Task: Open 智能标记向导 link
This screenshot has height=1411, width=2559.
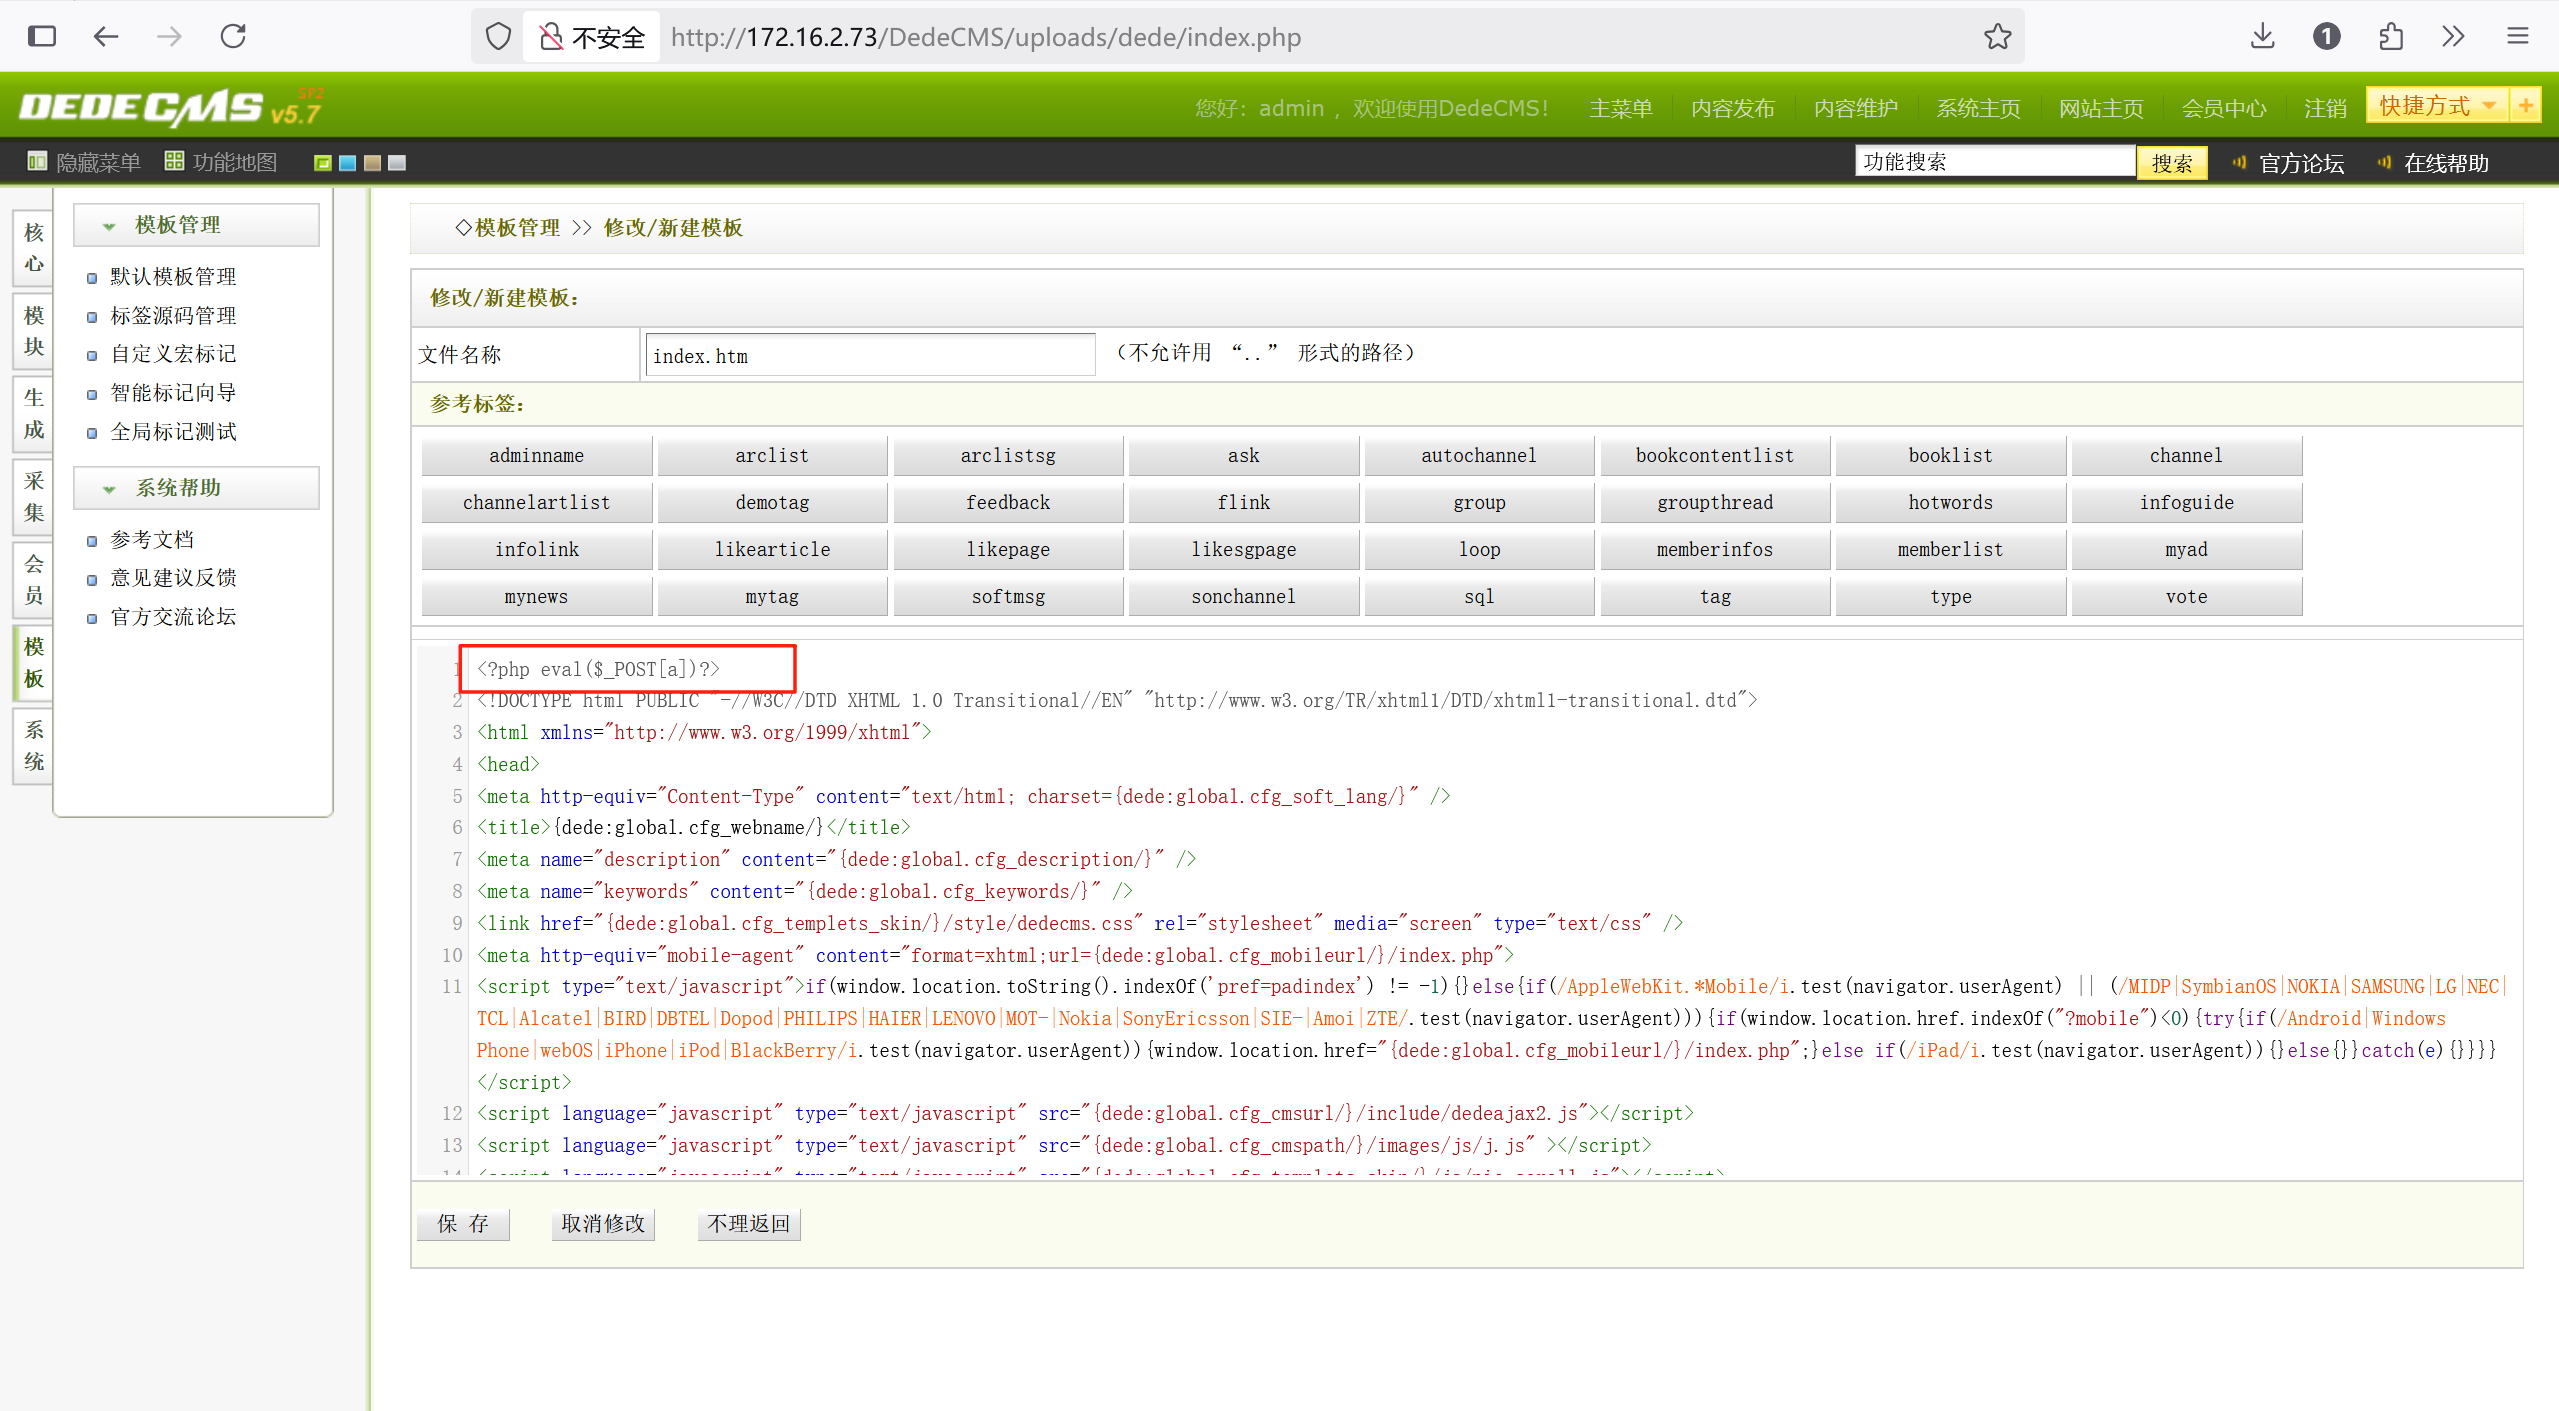Action: click(x=173, y=393)
